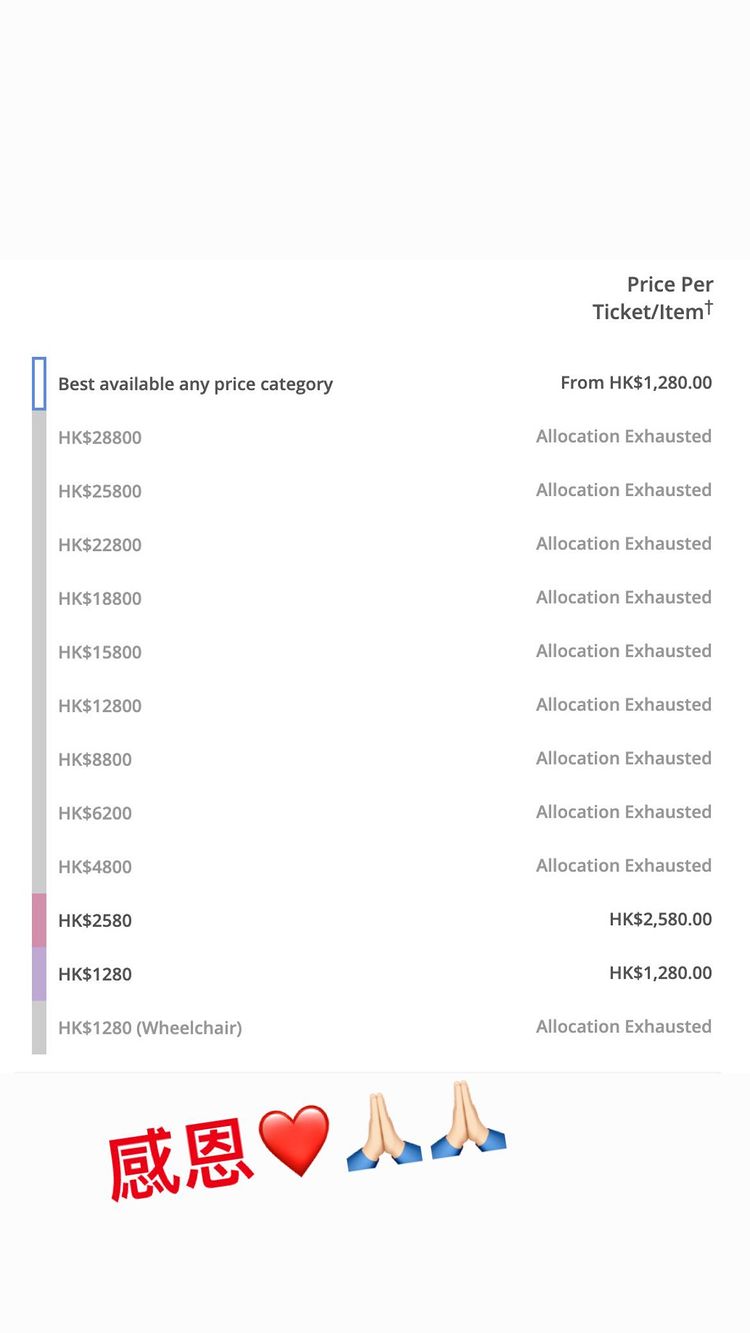
Task: Choose the HK$1280 ticket category
Action: tap(373, 974)
